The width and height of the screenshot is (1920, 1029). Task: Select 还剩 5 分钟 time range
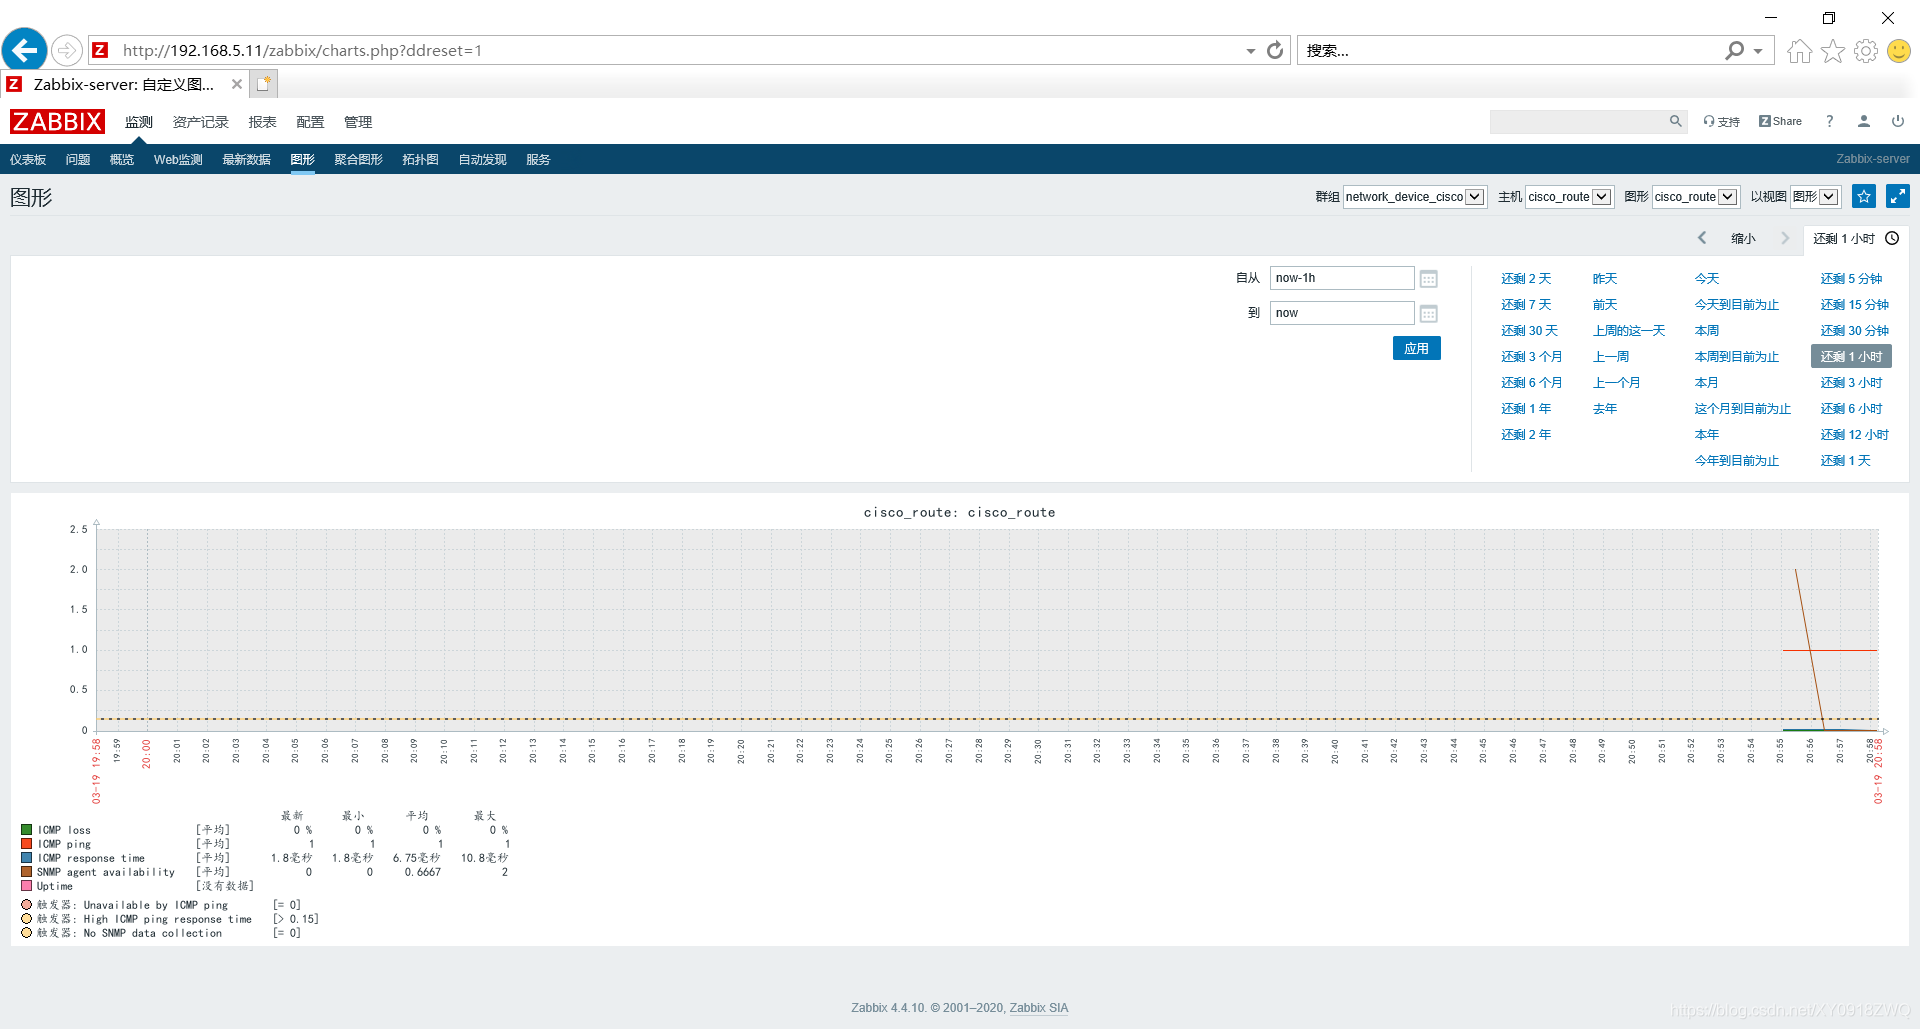1851,279
